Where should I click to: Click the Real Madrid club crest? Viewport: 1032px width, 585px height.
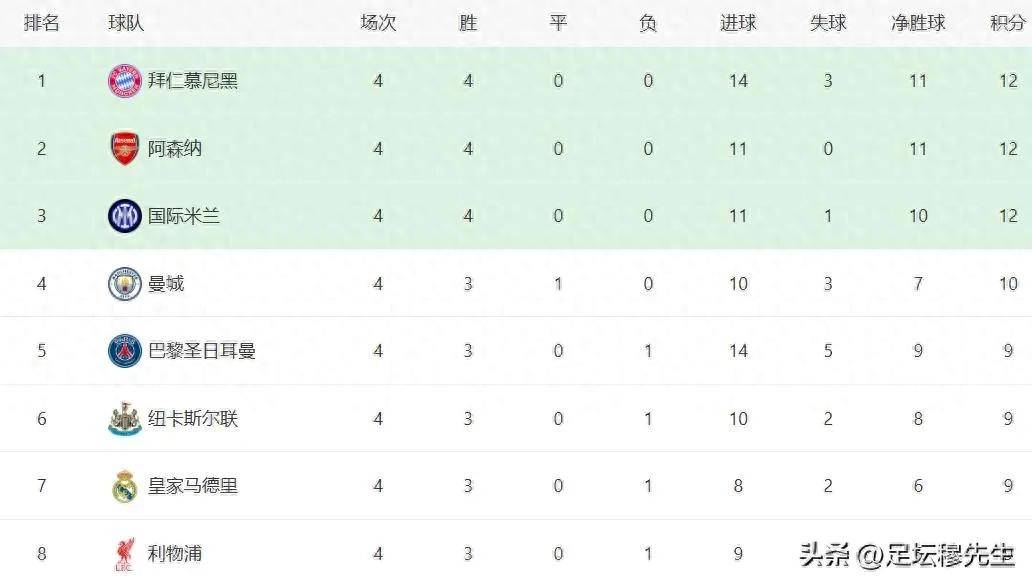click(x=125, y=486)
